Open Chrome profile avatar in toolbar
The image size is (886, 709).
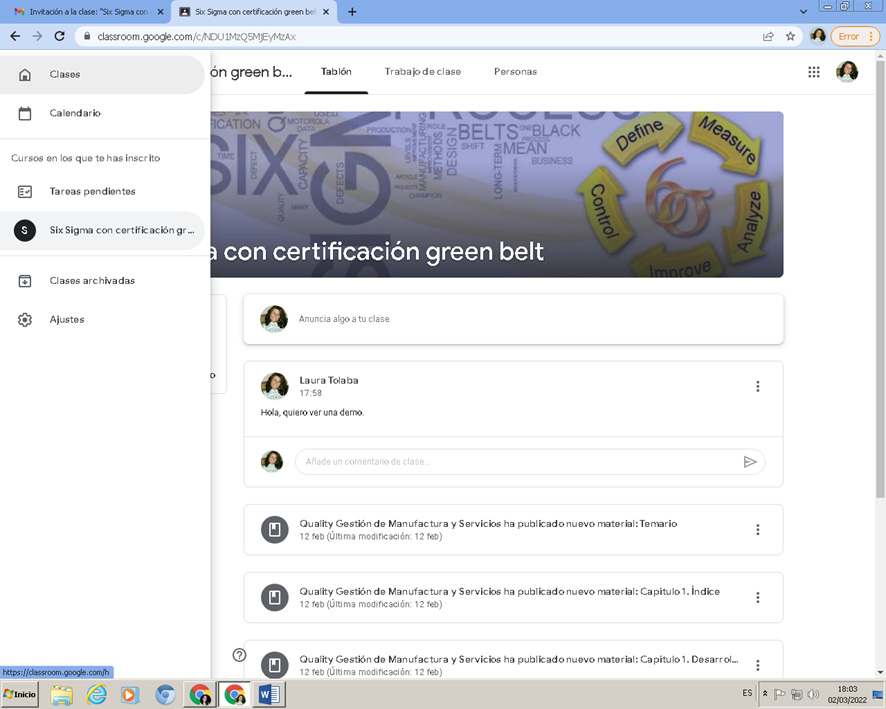[818, 36]
